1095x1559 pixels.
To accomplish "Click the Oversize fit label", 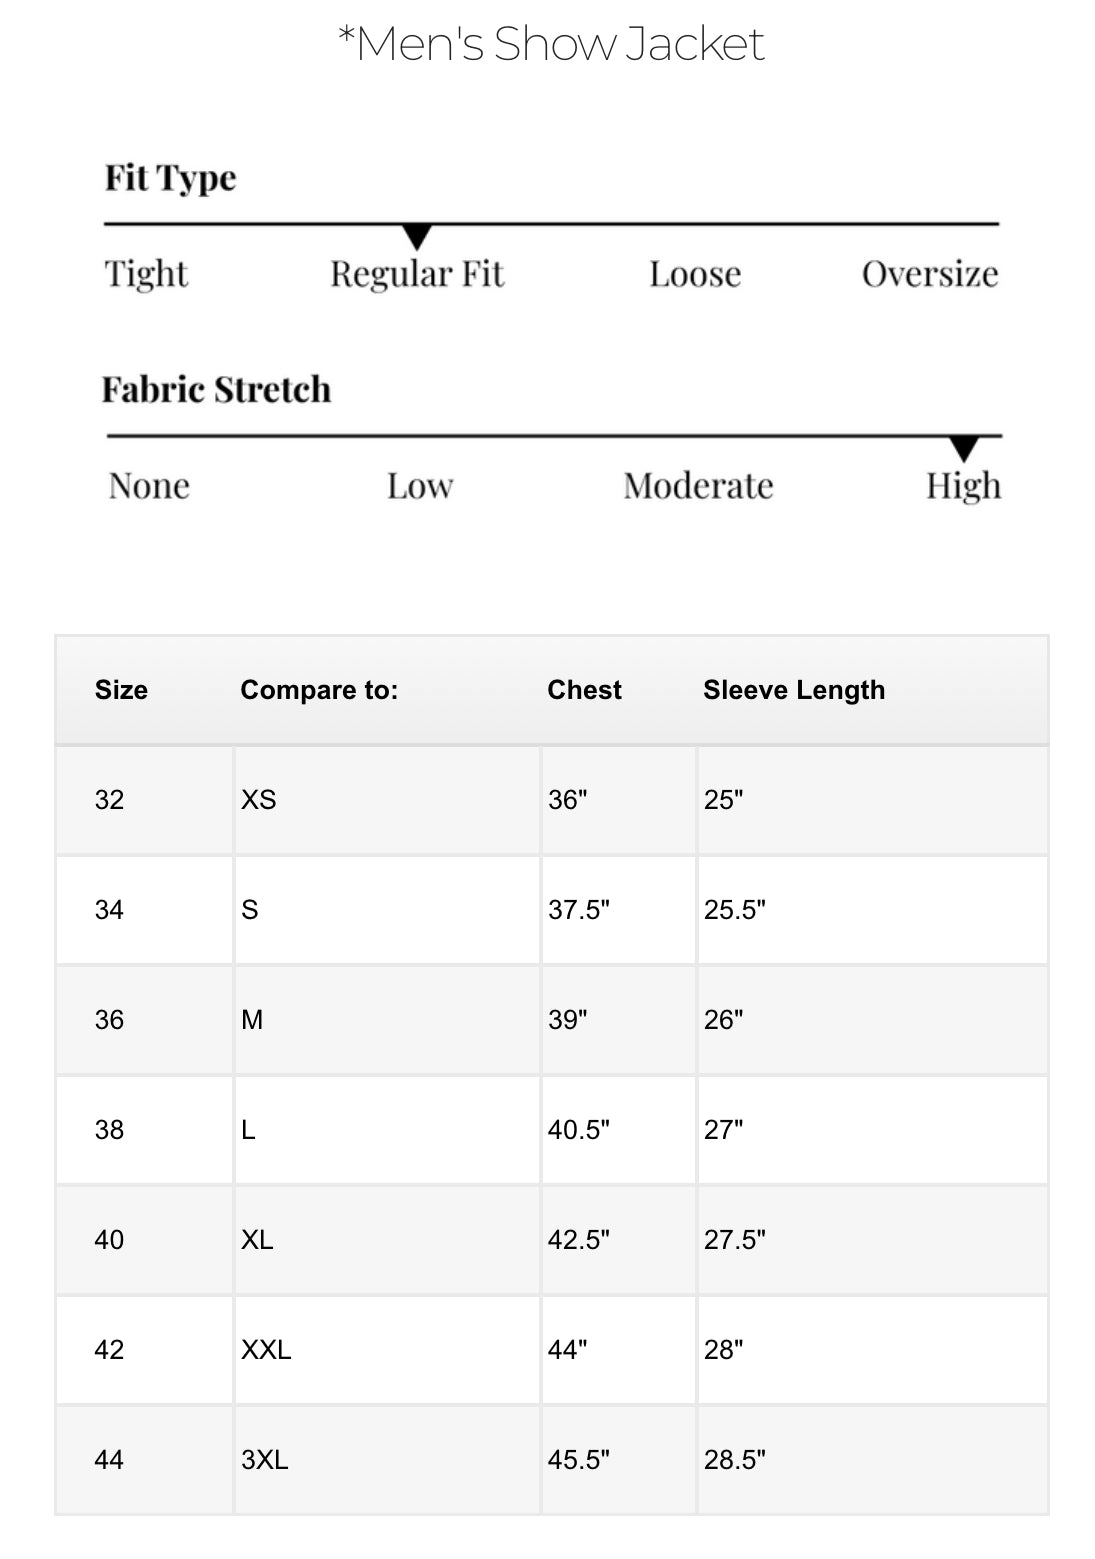I will pos(930,274).
